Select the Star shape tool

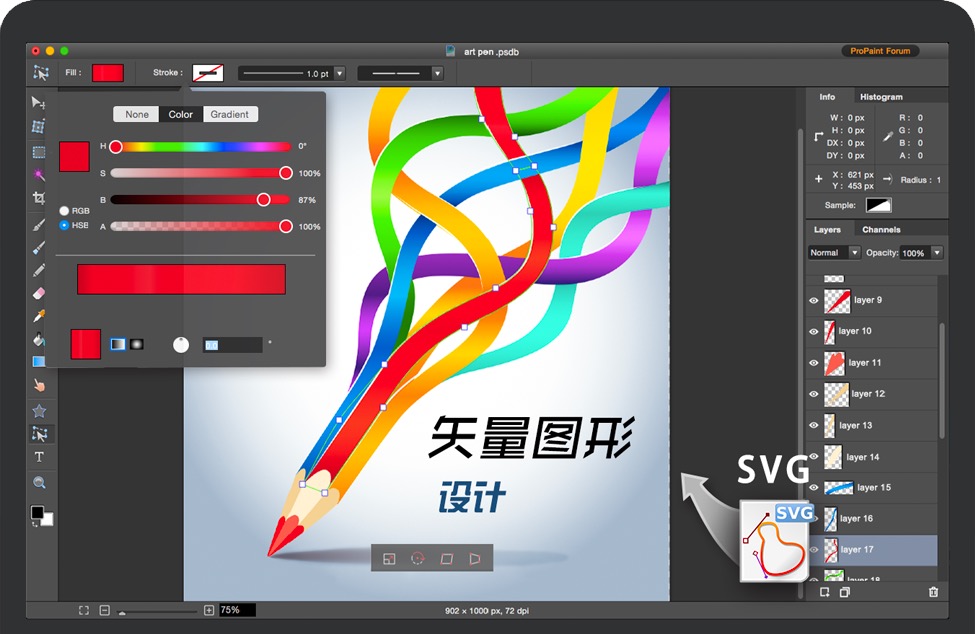(x=39, y=411)
